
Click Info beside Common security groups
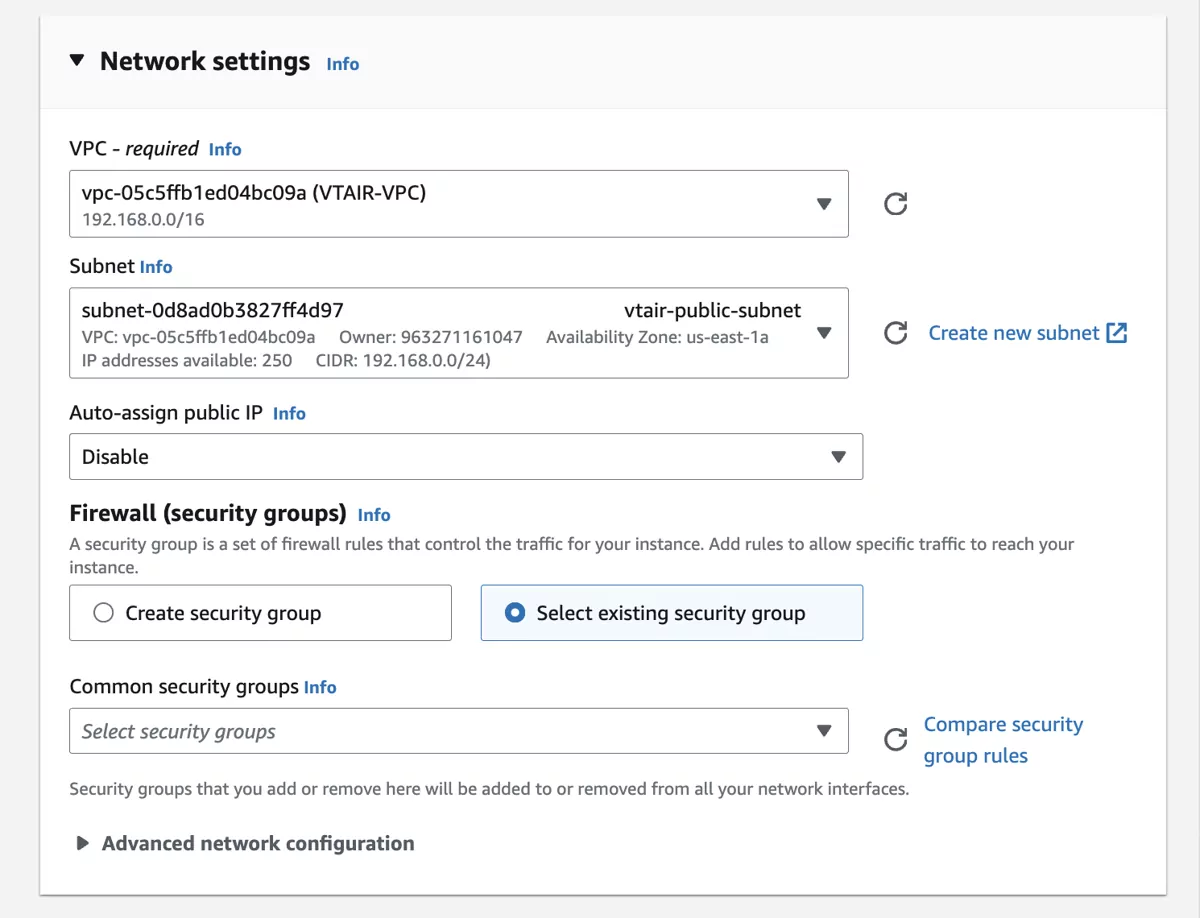(x=320, y=687)
